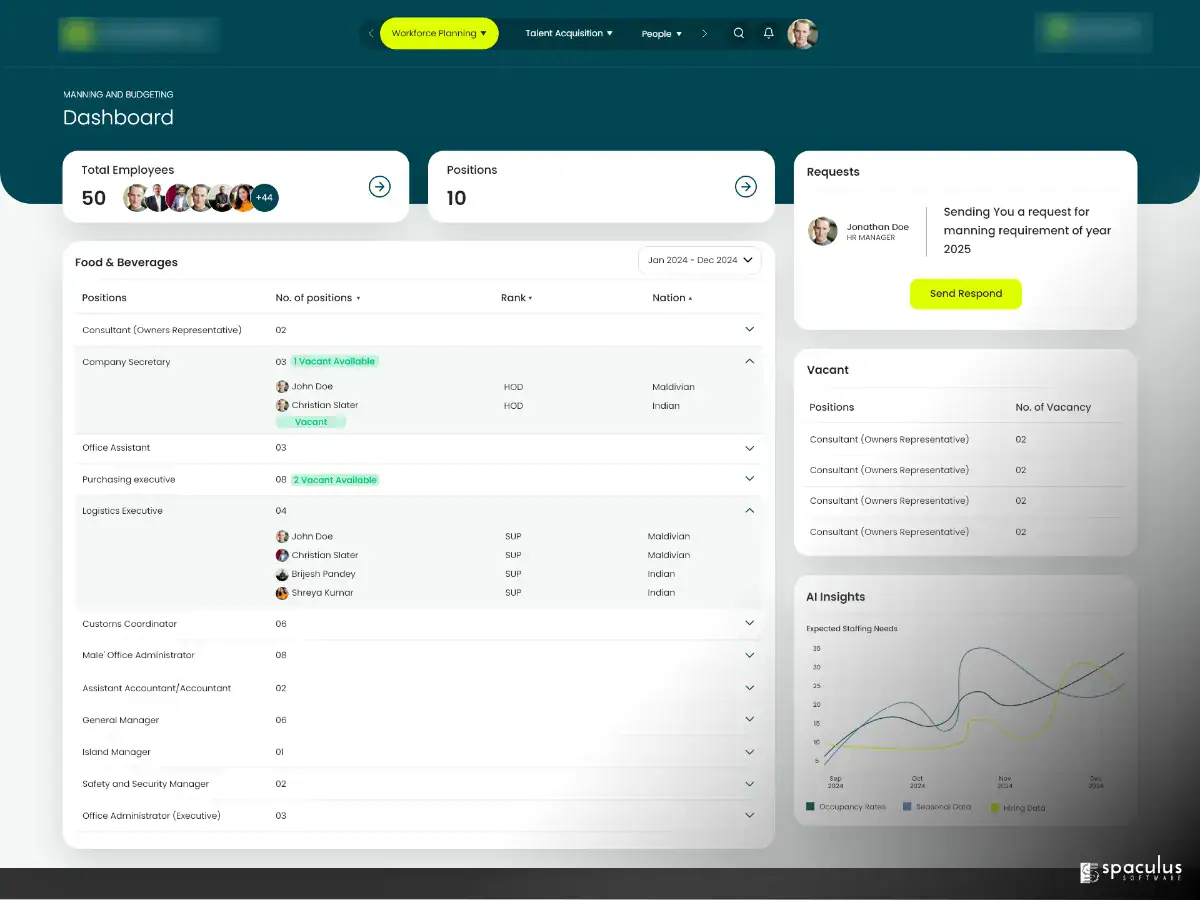The height and width of the screenshot is (900, 1200).
Task: Click Jonathan Doe's request avatar
Action: pos(823,231)
